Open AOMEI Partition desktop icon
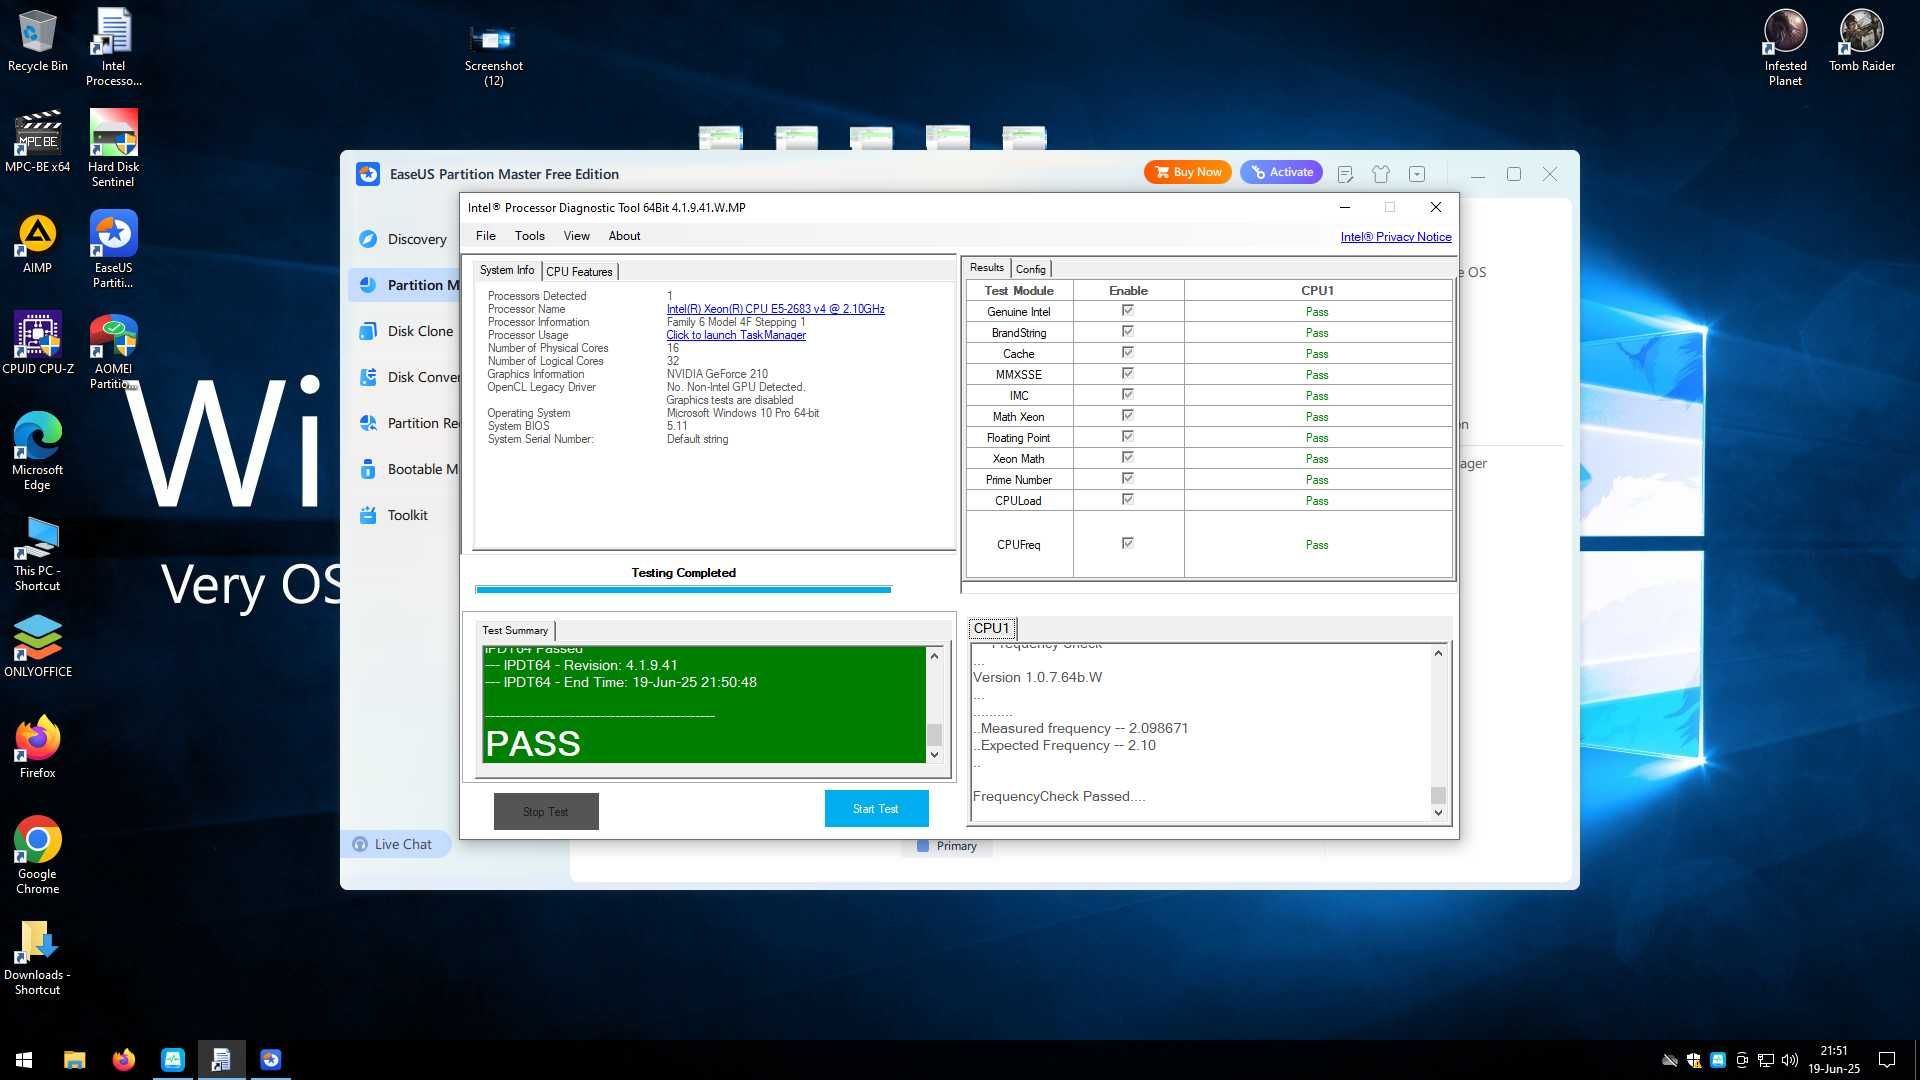This screenshot has height=1080, width=1920. (x=113, y=350)
